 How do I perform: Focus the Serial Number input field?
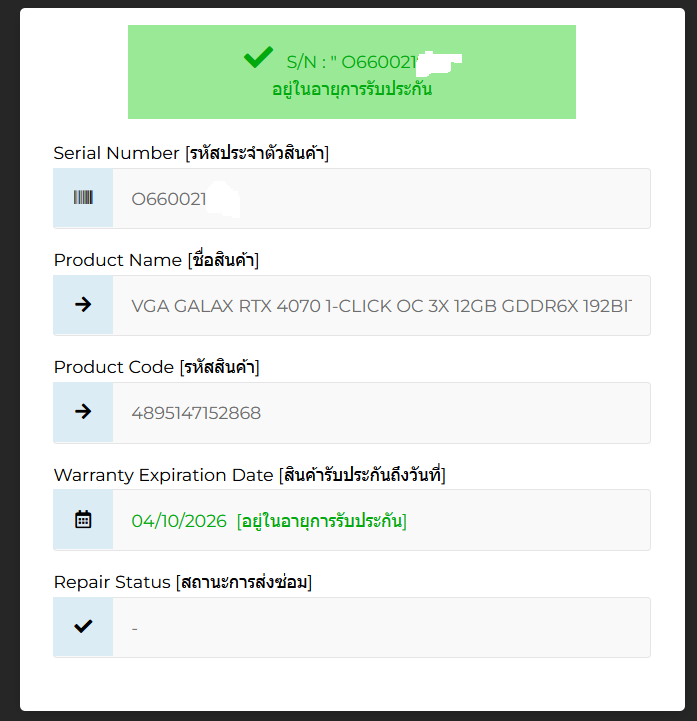[x=380, y=198]
